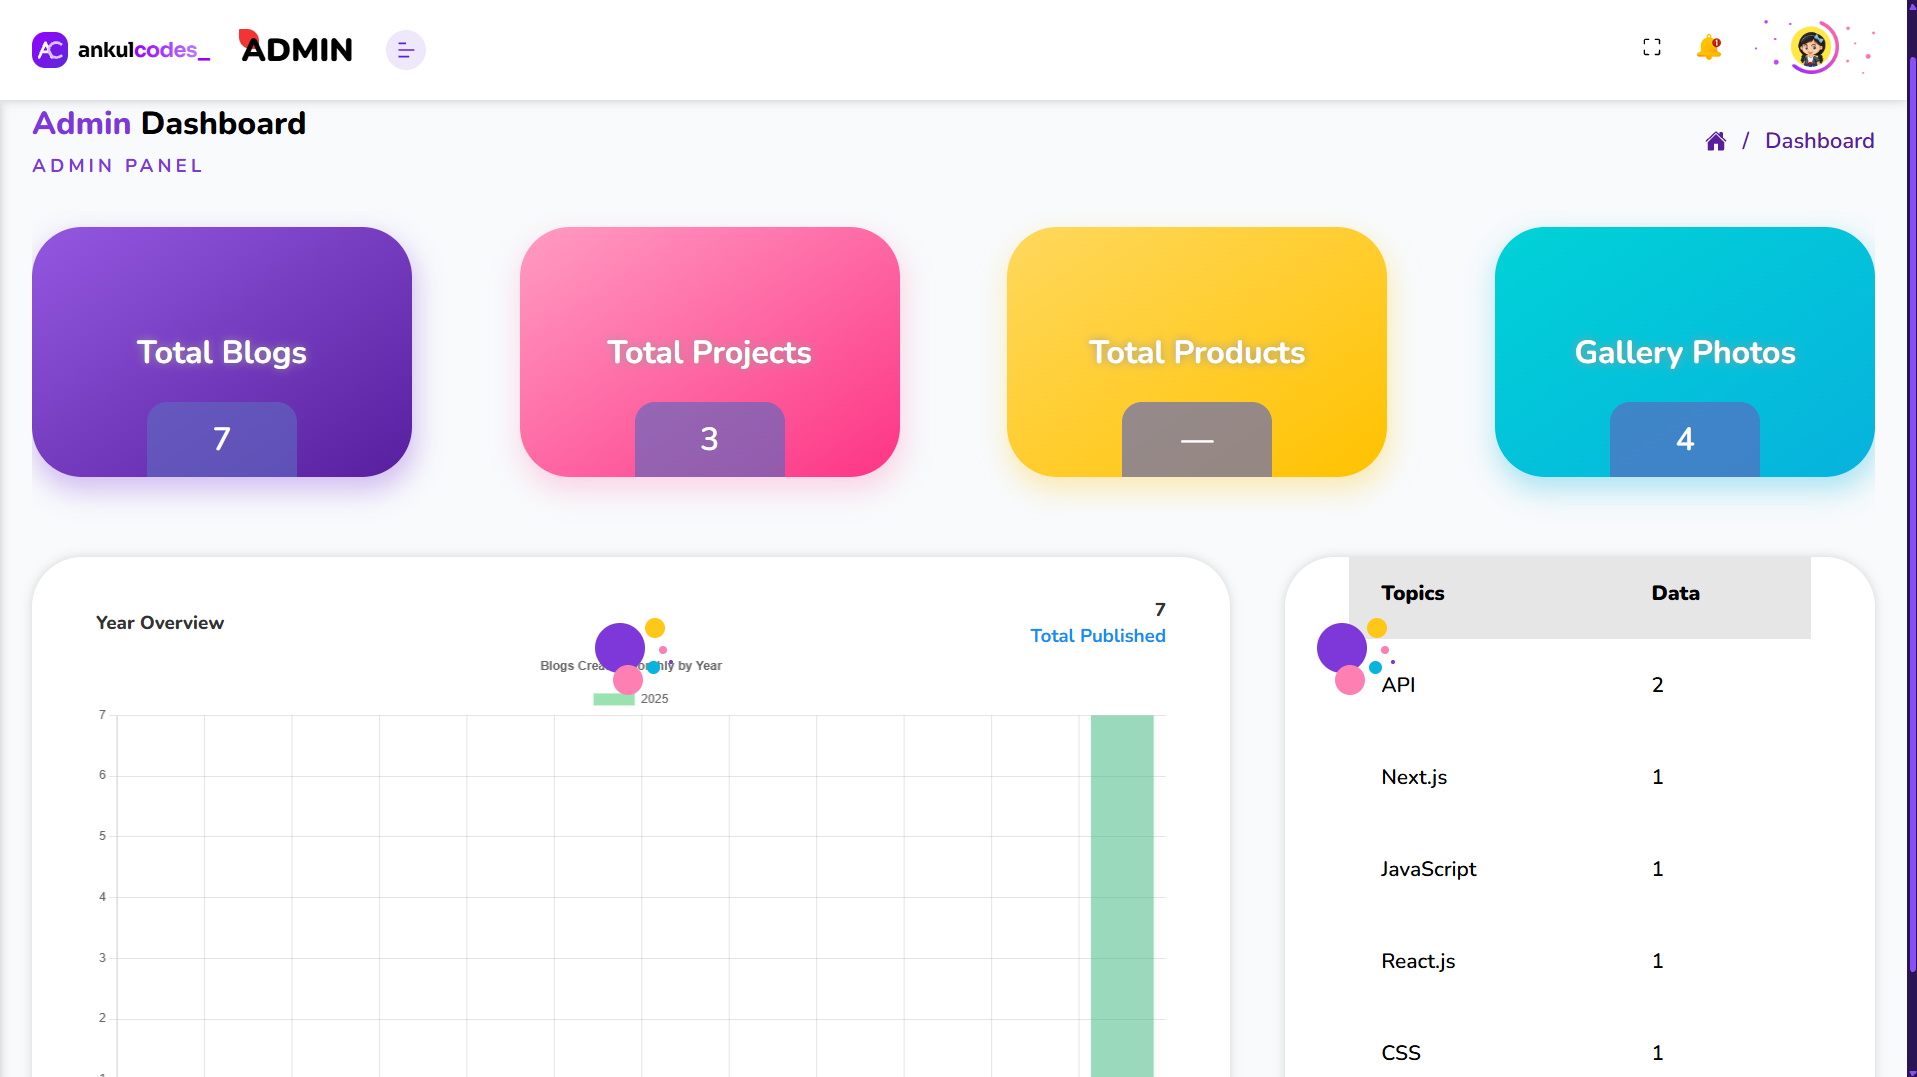Open the Total Blogs card
The height and width of the screenshot is (1077, 1917).
pyautogui.click(x=222, y=352)
